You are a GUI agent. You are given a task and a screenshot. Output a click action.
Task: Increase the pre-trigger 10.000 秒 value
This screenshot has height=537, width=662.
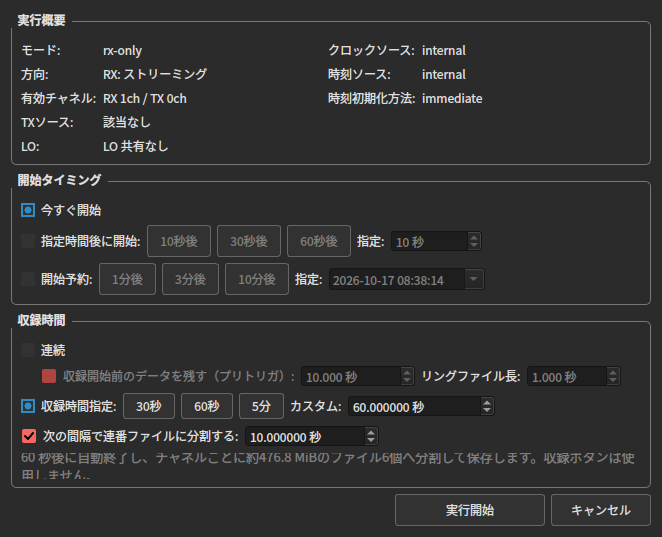[x=407, y=372]
